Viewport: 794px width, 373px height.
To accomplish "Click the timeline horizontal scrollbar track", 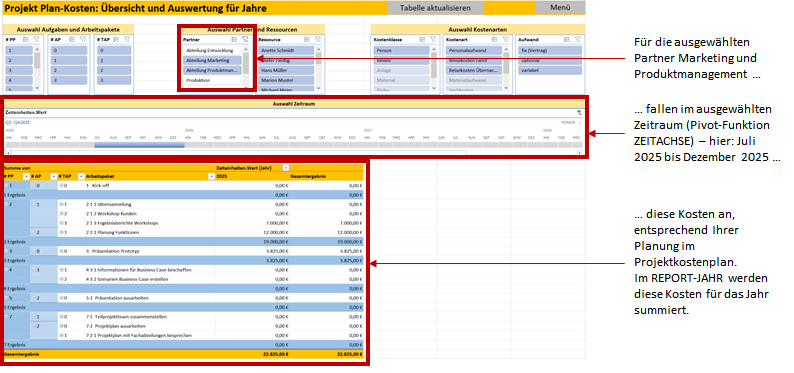I will click(x=294, y=152).
